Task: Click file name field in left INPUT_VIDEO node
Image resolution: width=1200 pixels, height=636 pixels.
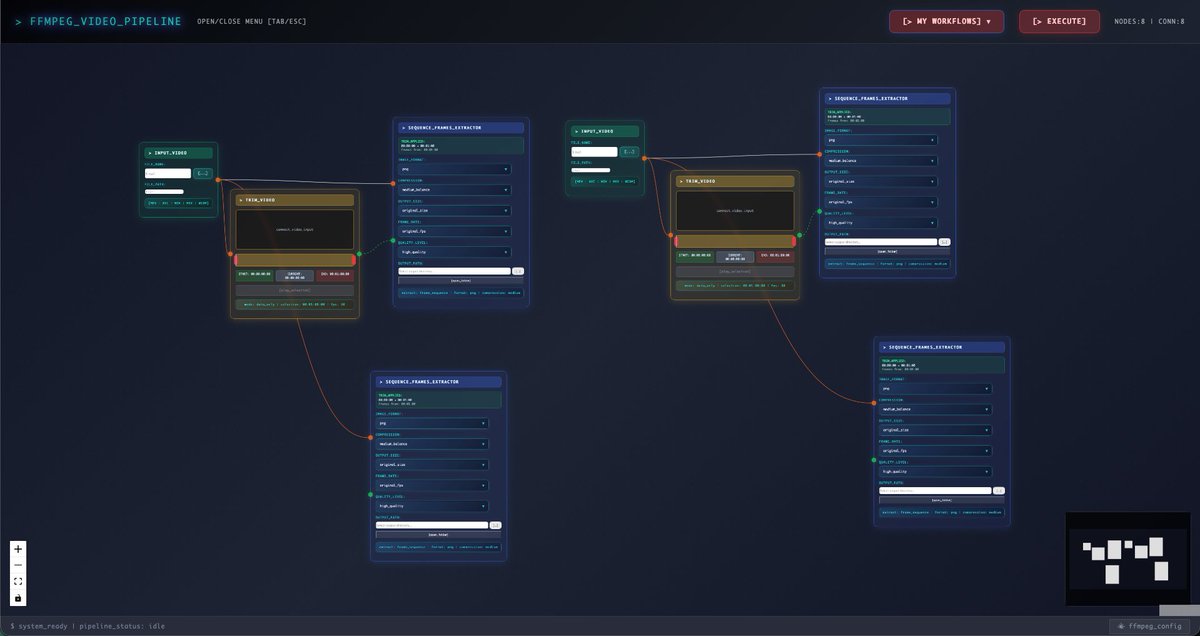Action: click(x=167, y=174)
